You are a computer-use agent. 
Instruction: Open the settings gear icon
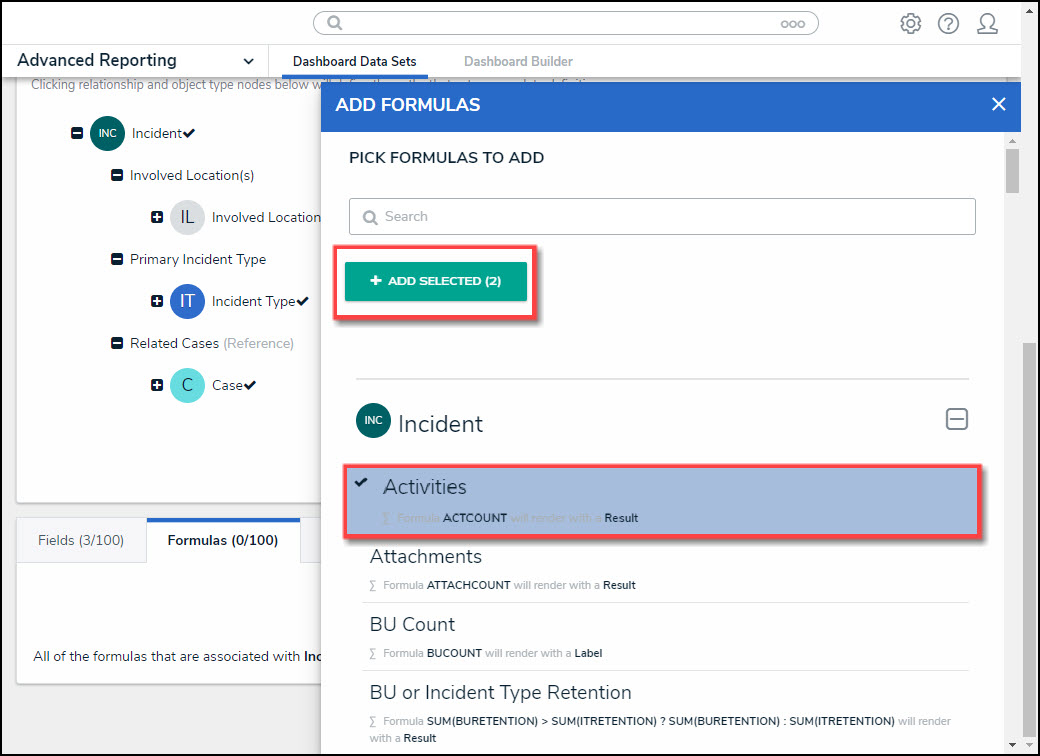point(910,24)
